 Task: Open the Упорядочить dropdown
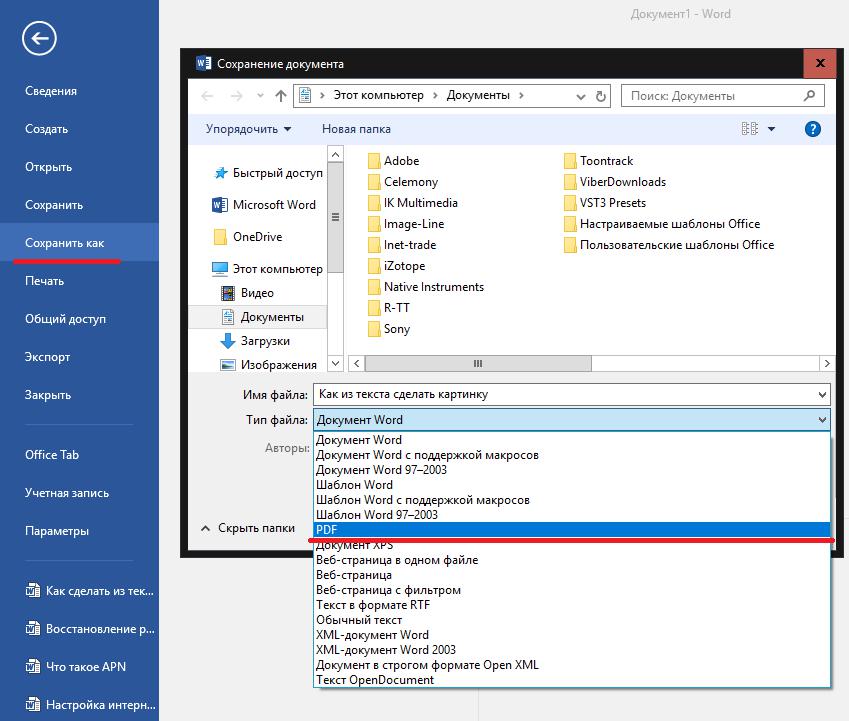click(x=249, y=129)
